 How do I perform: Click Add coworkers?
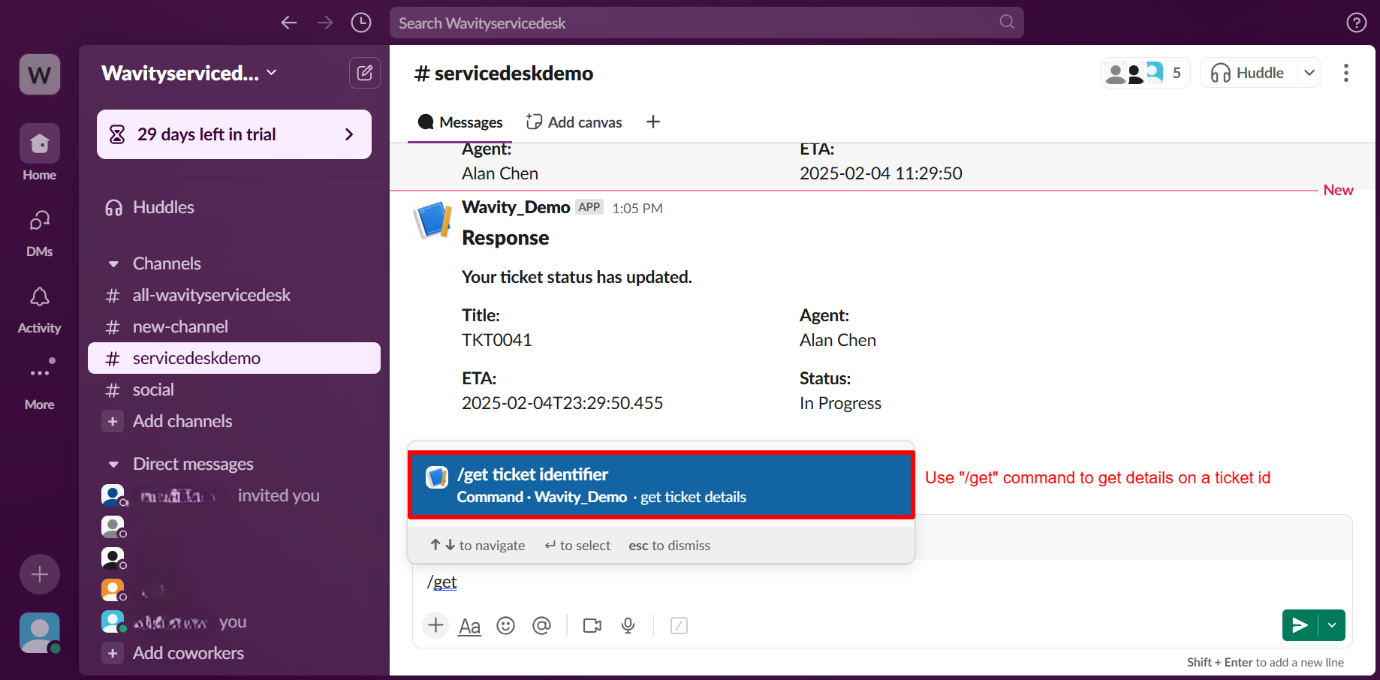point(234,653)
